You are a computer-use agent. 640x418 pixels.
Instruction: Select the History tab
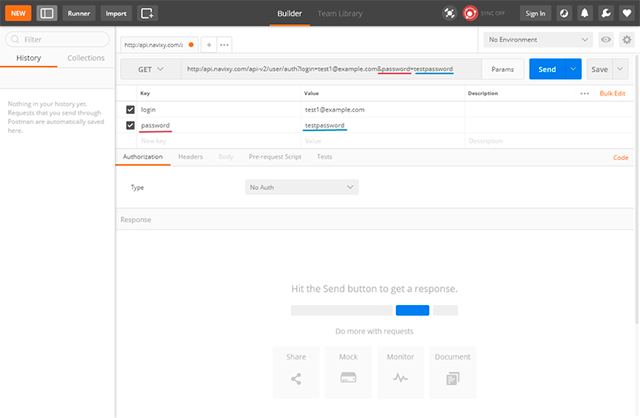tap(29, 58)
